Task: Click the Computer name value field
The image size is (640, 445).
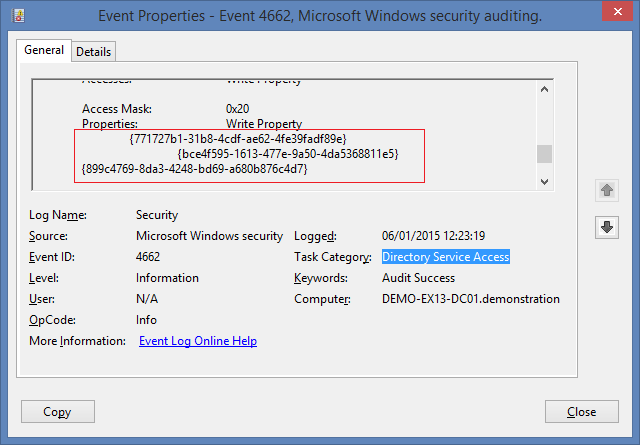Action: tap(471, 299)
